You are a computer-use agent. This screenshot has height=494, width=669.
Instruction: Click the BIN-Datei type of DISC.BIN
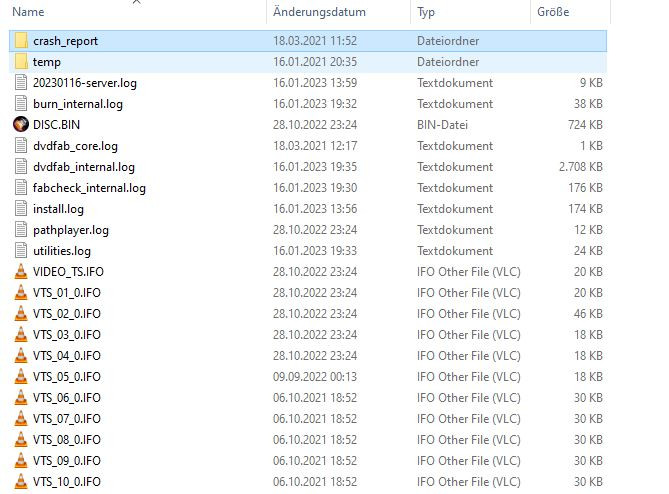(x=442, y=125)
